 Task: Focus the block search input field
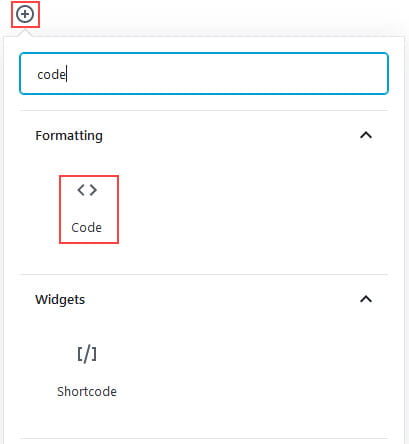(x=204, y=74)
